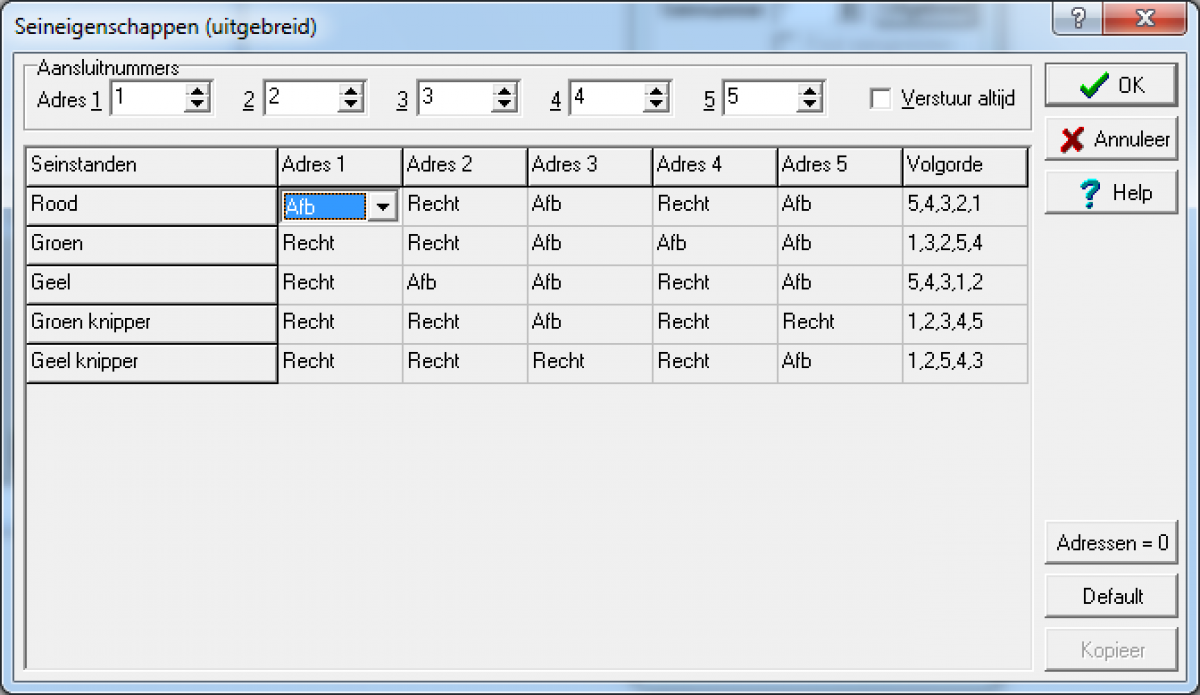1200x695 pixels.
Task: Increase address 2 with the spinner up arrow
Action: (351, 91)
